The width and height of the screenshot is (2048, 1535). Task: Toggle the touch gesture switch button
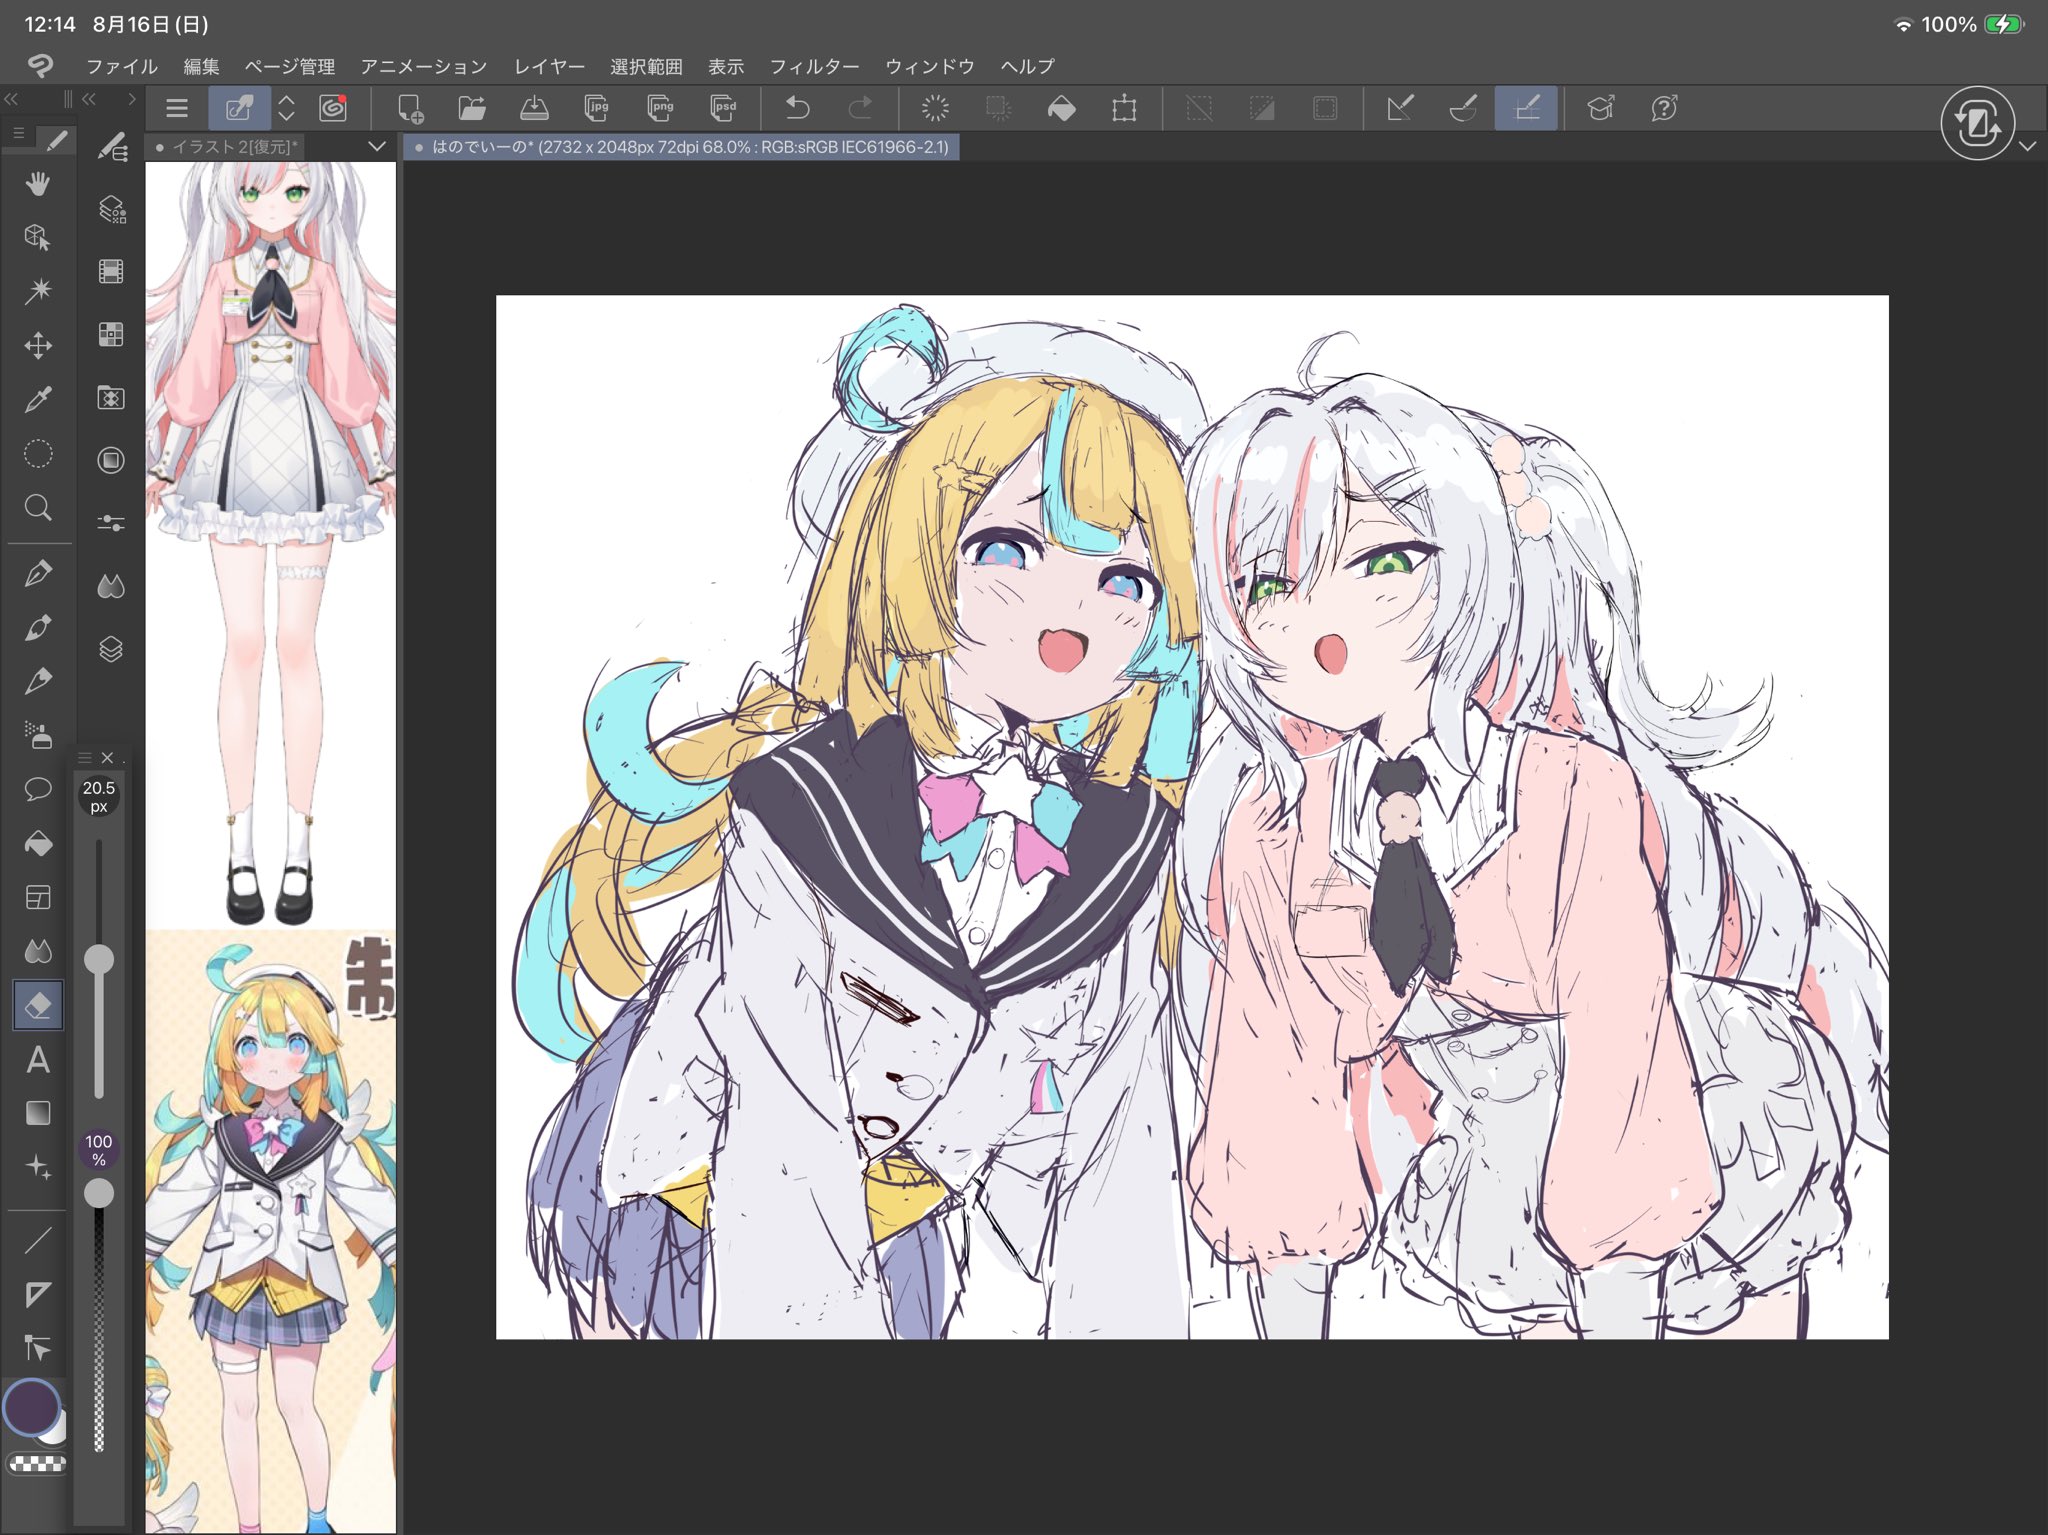point(1977,123)
